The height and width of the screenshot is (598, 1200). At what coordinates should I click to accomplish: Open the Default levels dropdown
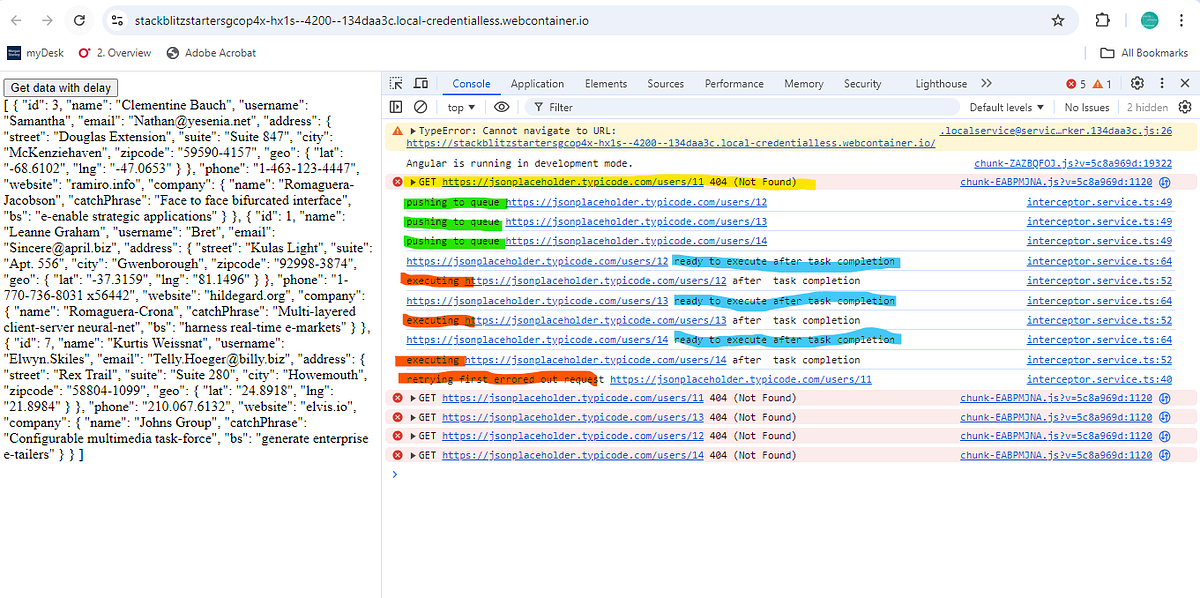1006,107
